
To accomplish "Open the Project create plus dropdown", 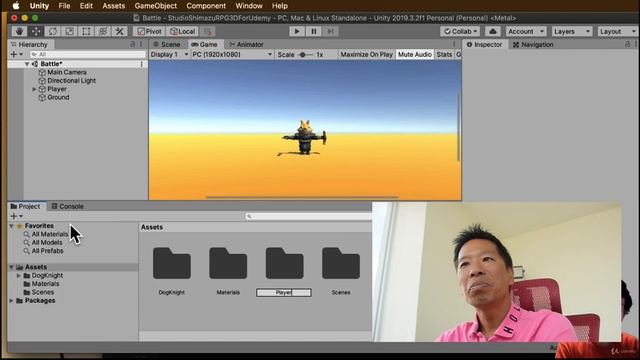I will pyautogui.click(x=16, y=216).
